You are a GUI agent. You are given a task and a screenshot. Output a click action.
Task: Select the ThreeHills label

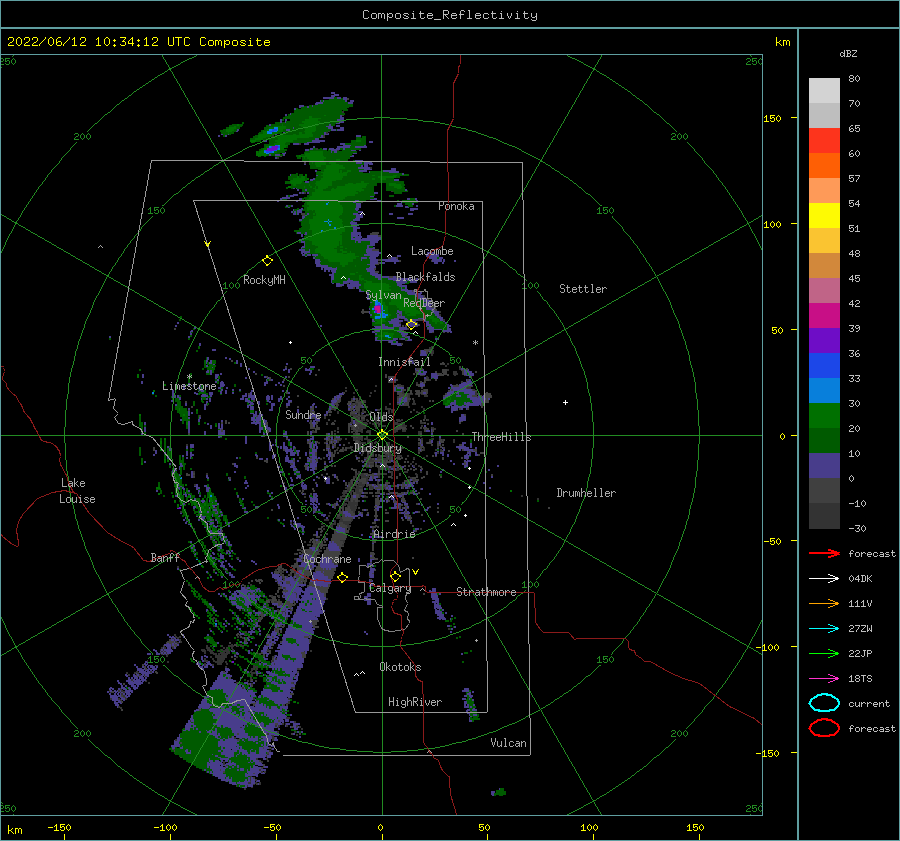point(502,437)
